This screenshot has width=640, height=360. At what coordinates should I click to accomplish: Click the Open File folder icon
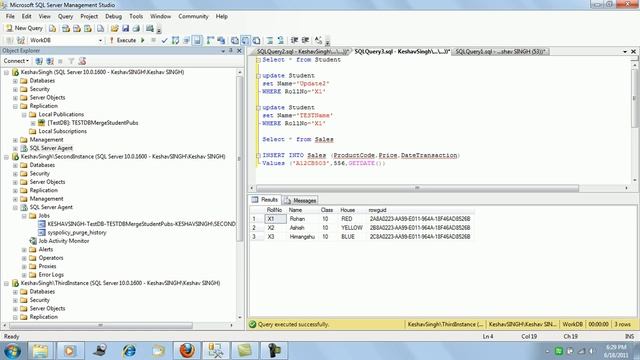click(x=114, y=28)
